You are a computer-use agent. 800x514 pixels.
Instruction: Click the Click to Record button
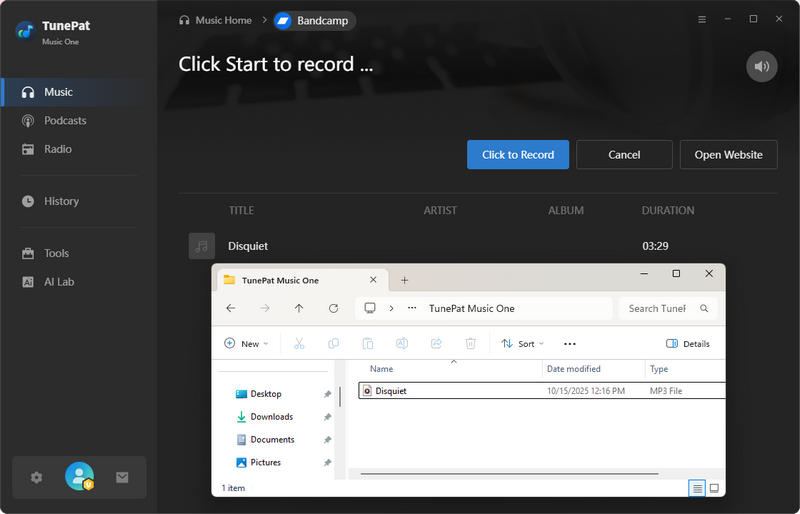click(x=517, y=155)
